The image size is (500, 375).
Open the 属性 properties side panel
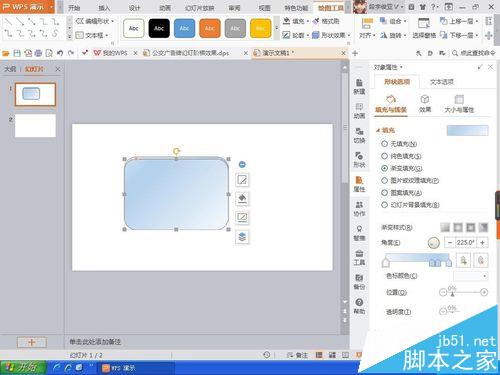359,184
